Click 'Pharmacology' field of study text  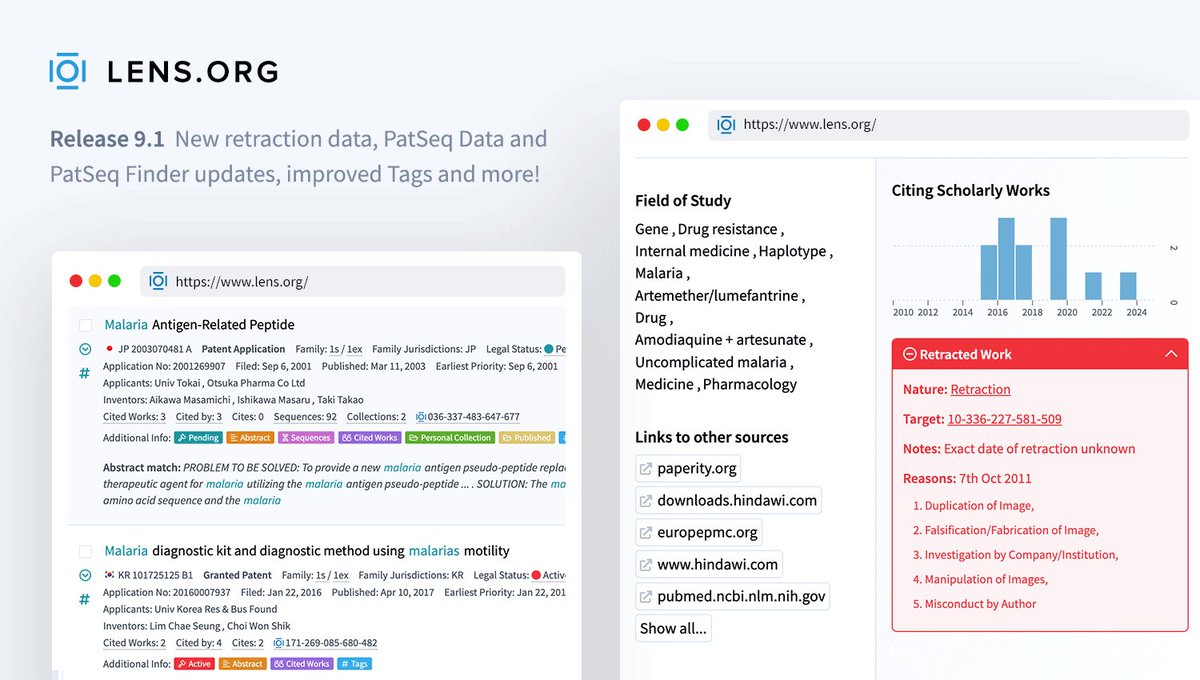click(x=750, y=384)
